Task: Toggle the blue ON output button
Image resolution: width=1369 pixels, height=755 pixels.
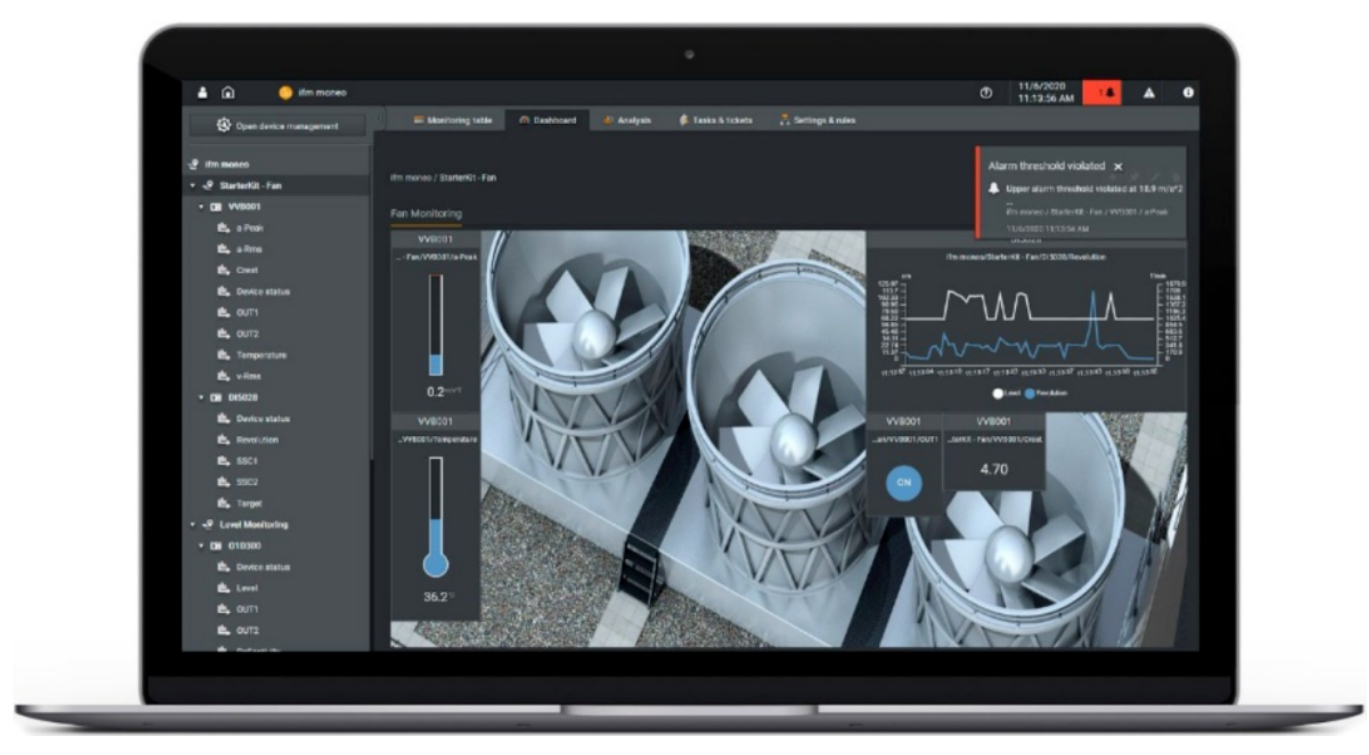Action: click(904, 482)
